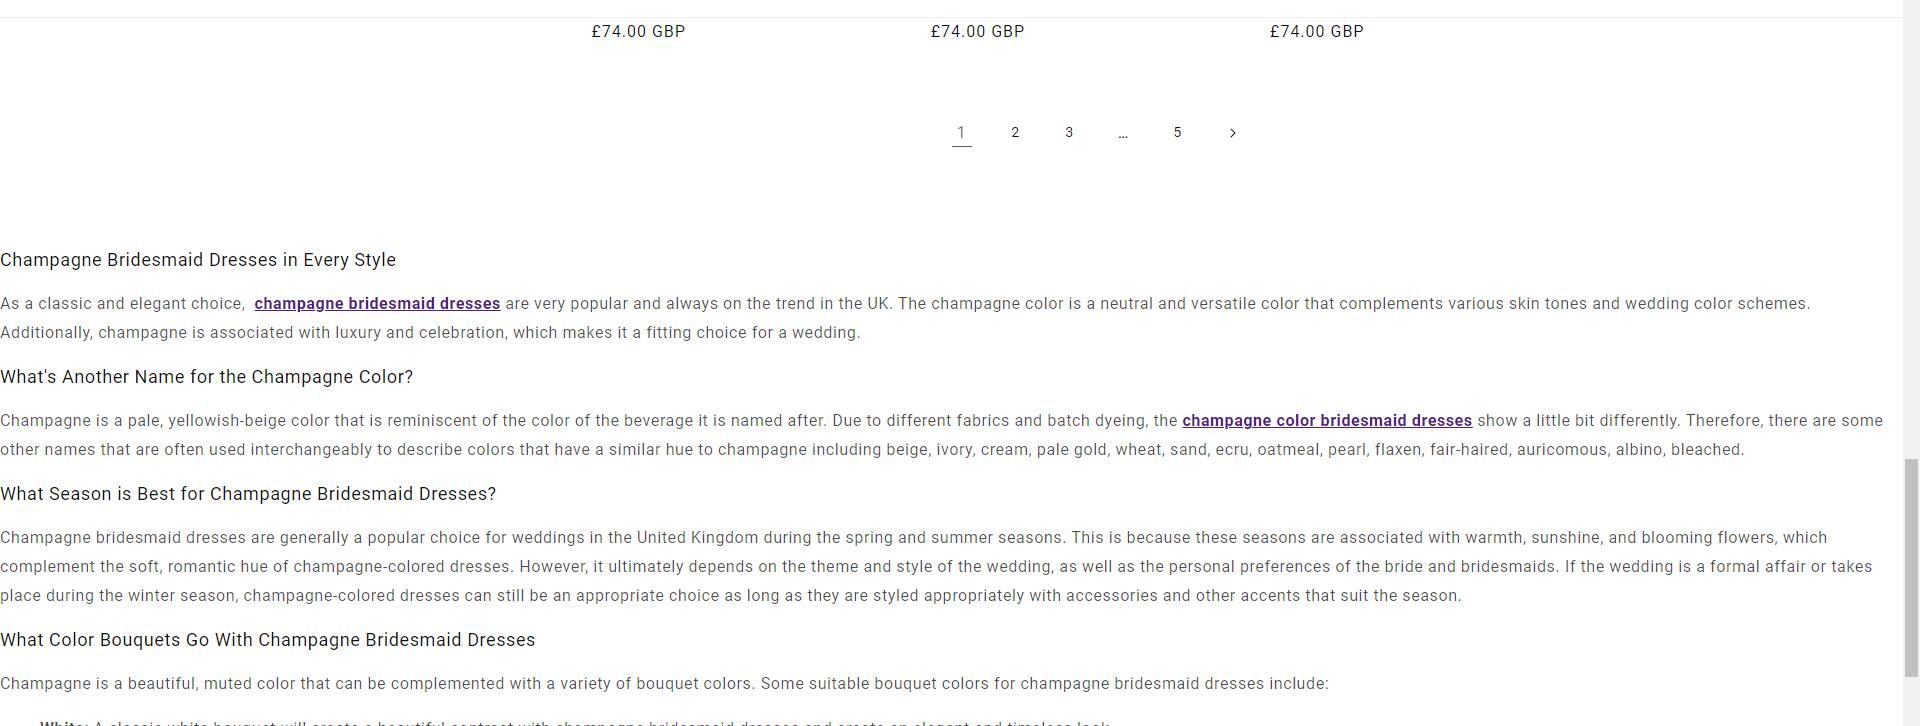Click the 'Champagne Bridesmaid Dresses in Every Style' heading
The image size is (1920, 726).
(x=198, y=260)
